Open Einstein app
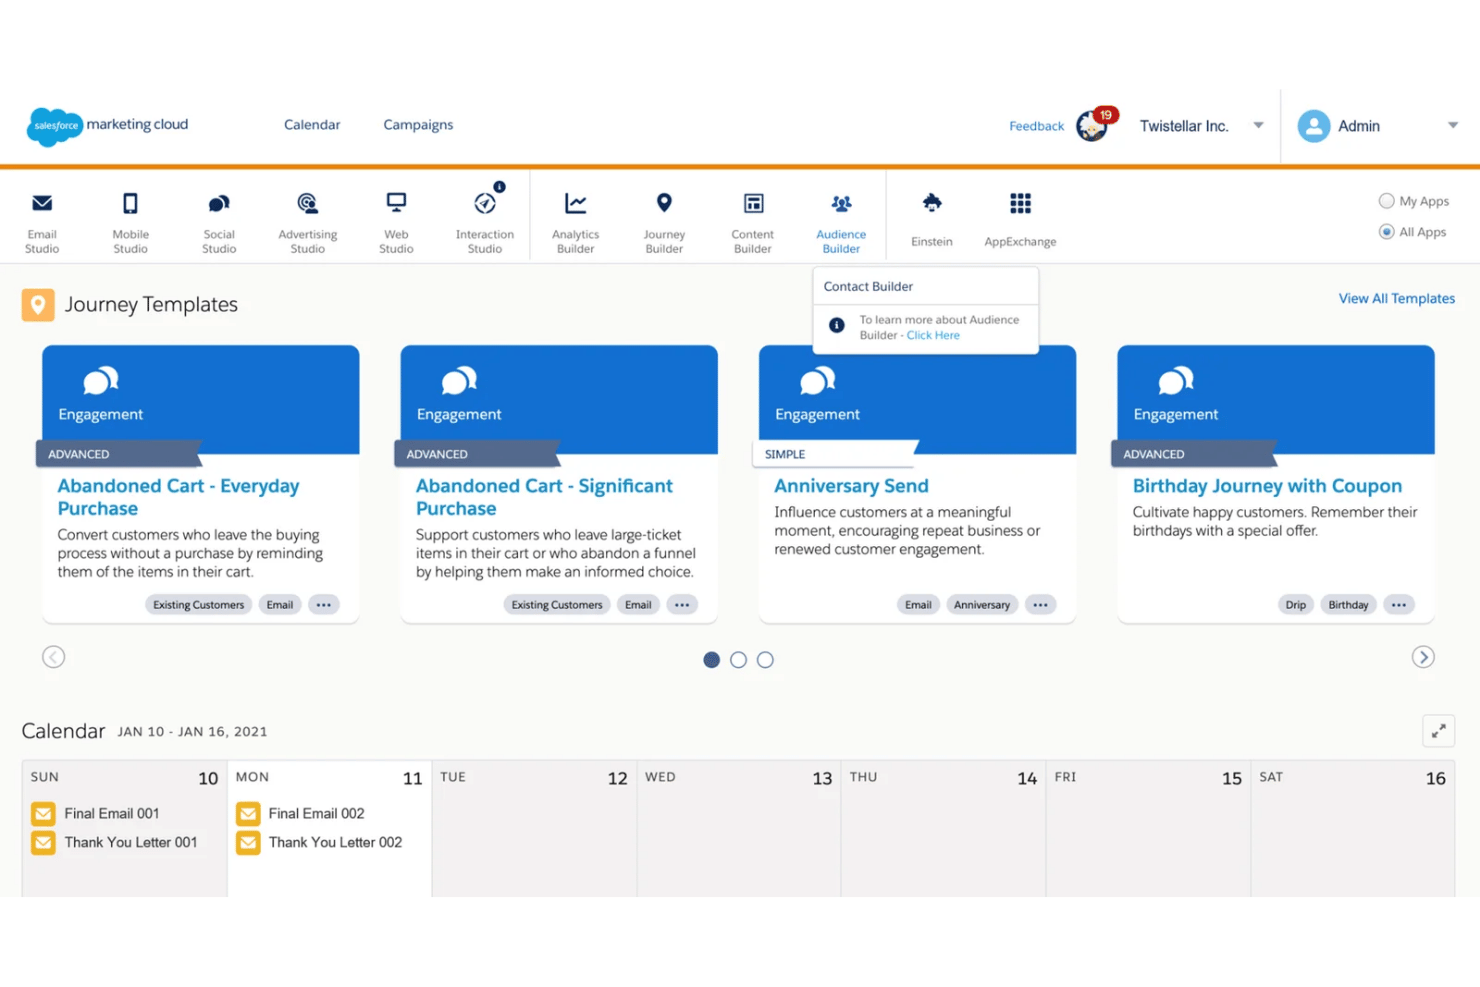 point(932,220)
